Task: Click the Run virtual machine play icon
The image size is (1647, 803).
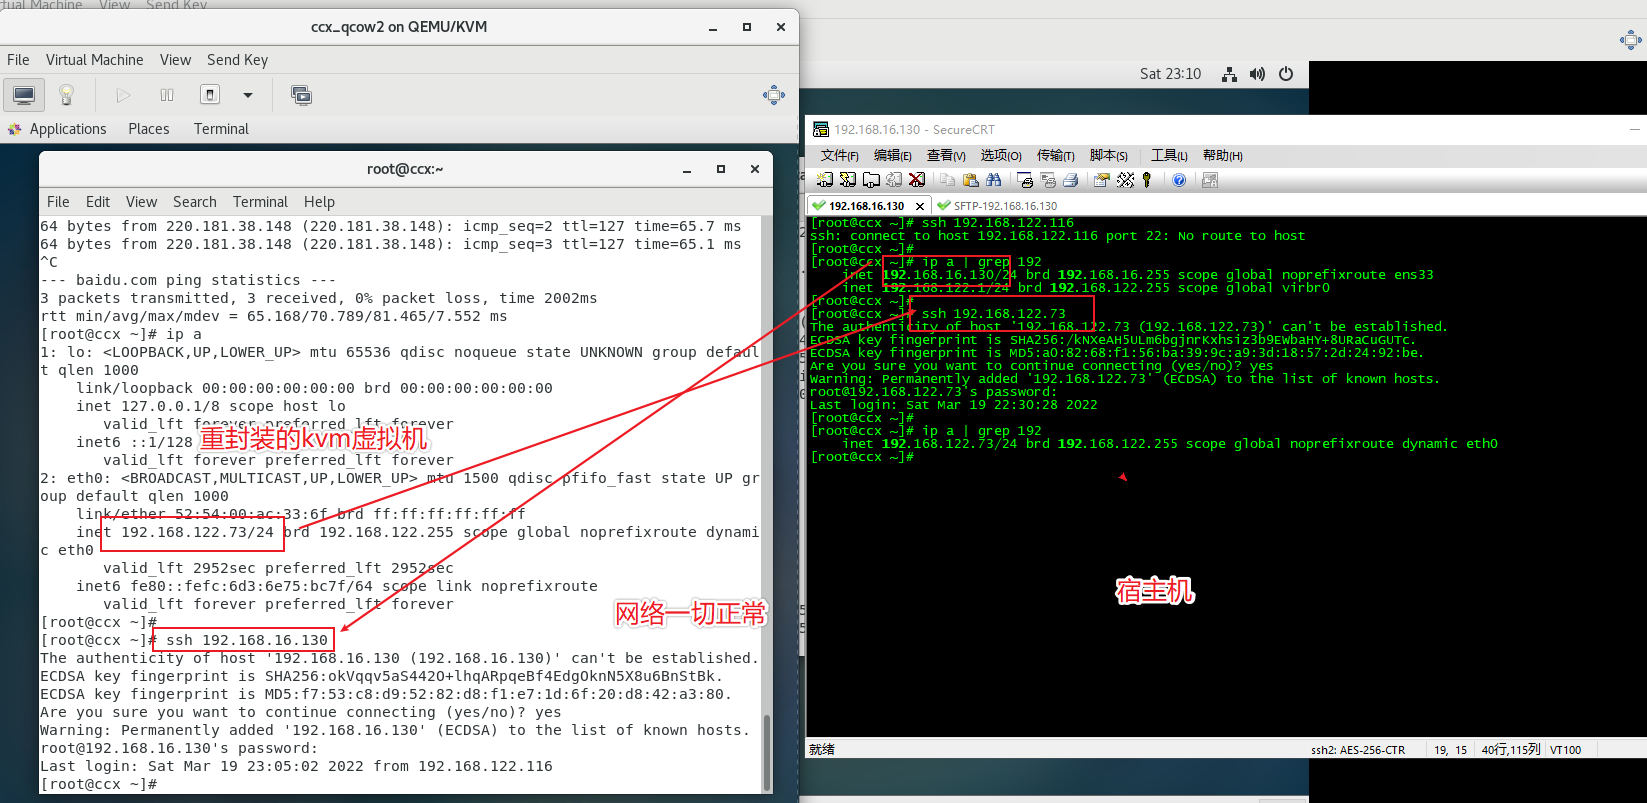Action: [x=123, y=95]
